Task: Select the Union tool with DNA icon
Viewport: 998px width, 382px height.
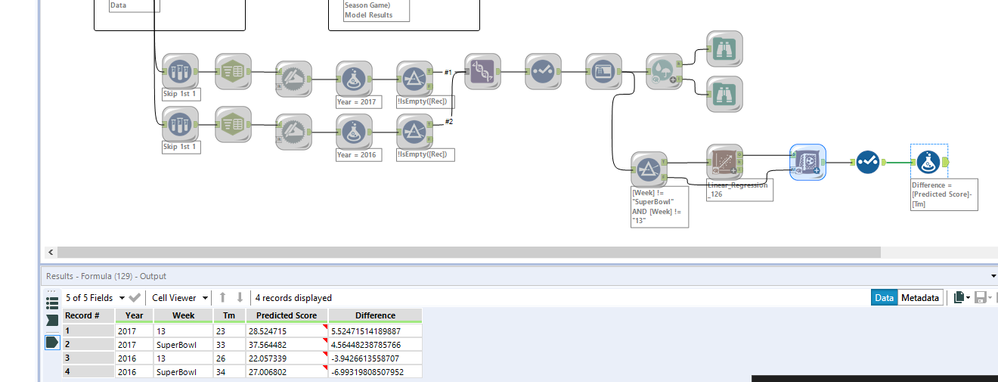Action: pyautogui.click(x=482, y=71)
